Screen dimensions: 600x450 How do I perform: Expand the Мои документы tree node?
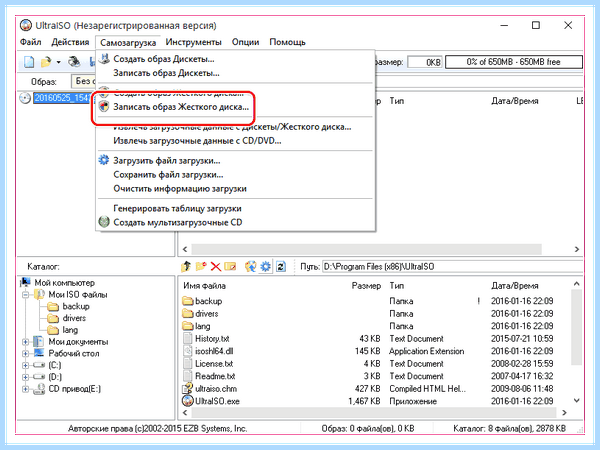click(26, 342)
